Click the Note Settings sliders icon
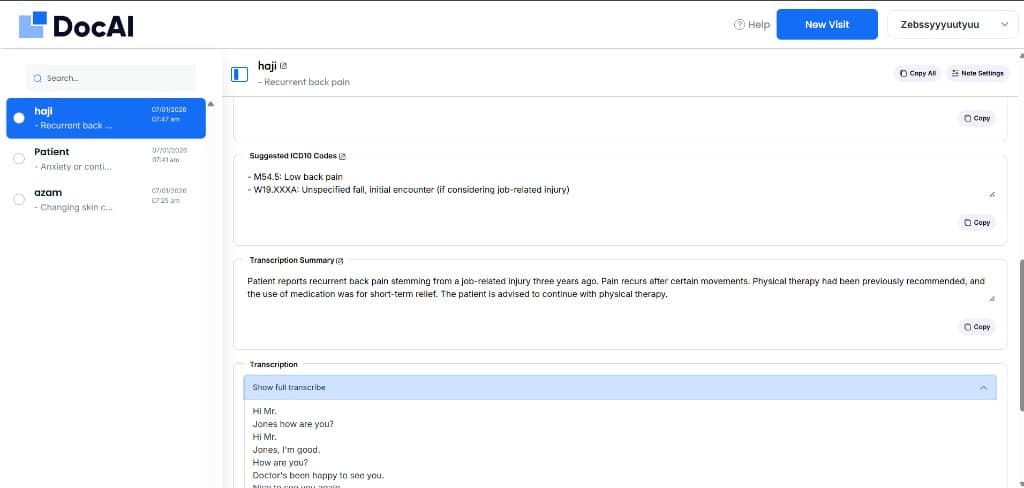The width and height of the screenshot is (1024, 488). pyautogui.click(x=955, y=73)
